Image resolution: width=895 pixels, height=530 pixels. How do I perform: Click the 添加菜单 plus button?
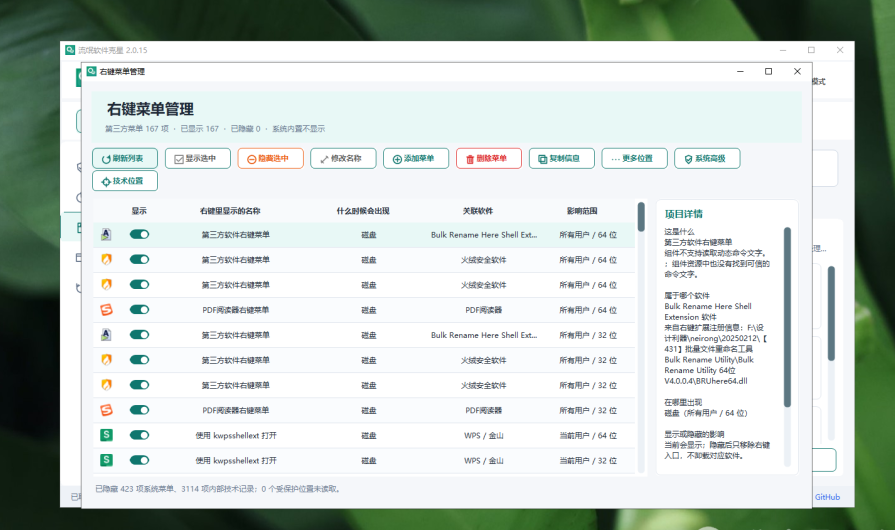pos(416,159)
